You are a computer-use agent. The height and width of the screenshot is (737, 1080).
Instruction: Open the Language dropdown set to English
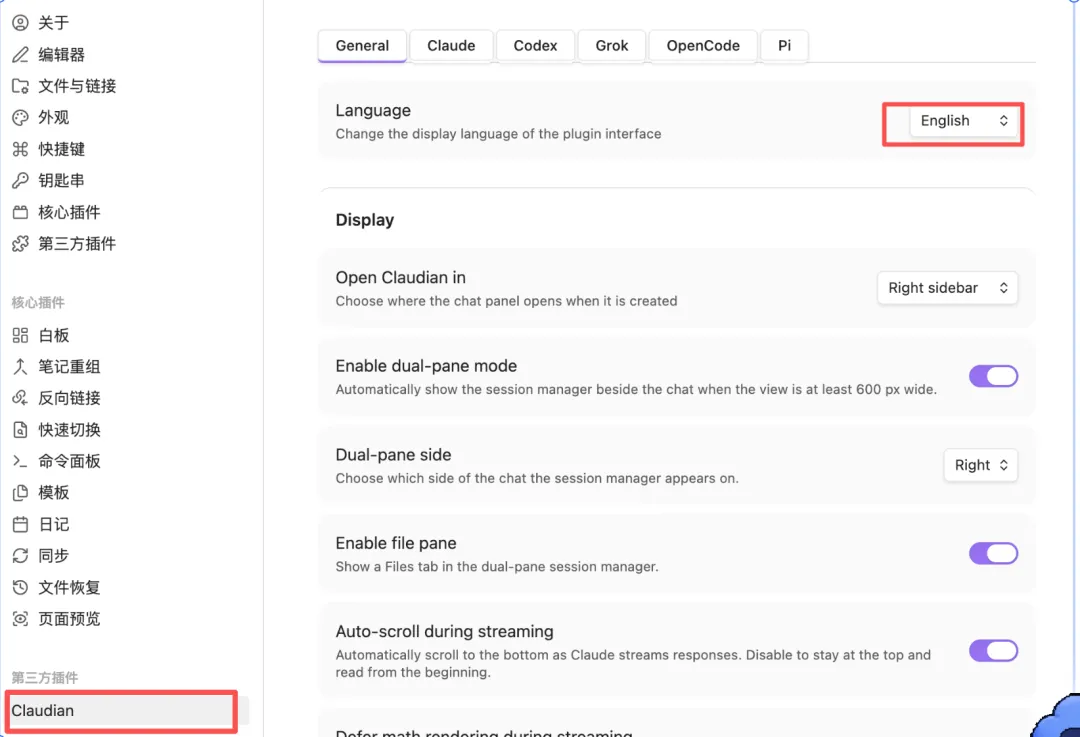pyautogui.click(x=964, y=121)
